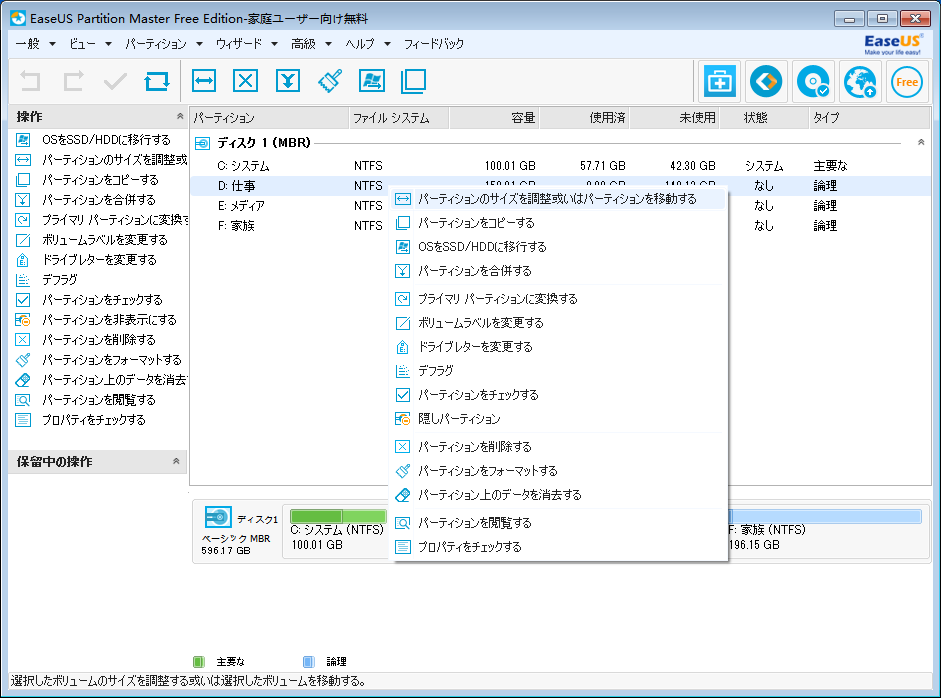Click the format partition brush toolbar icon
The image size is (941, 698).
pos(330,81)
